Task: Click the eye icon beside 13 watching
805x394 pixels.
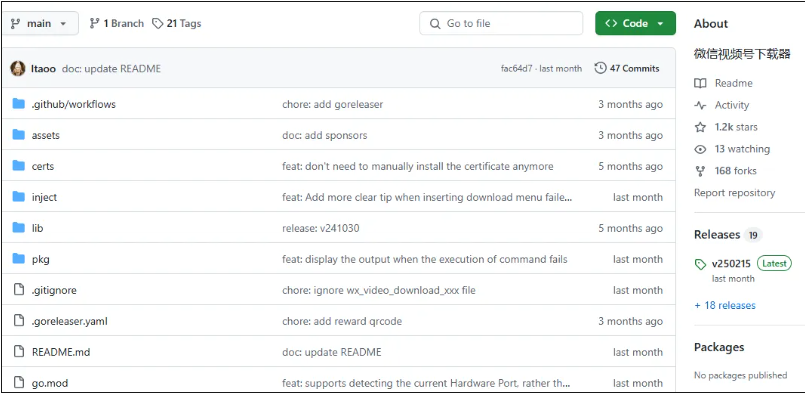Action: coord(700,149)
